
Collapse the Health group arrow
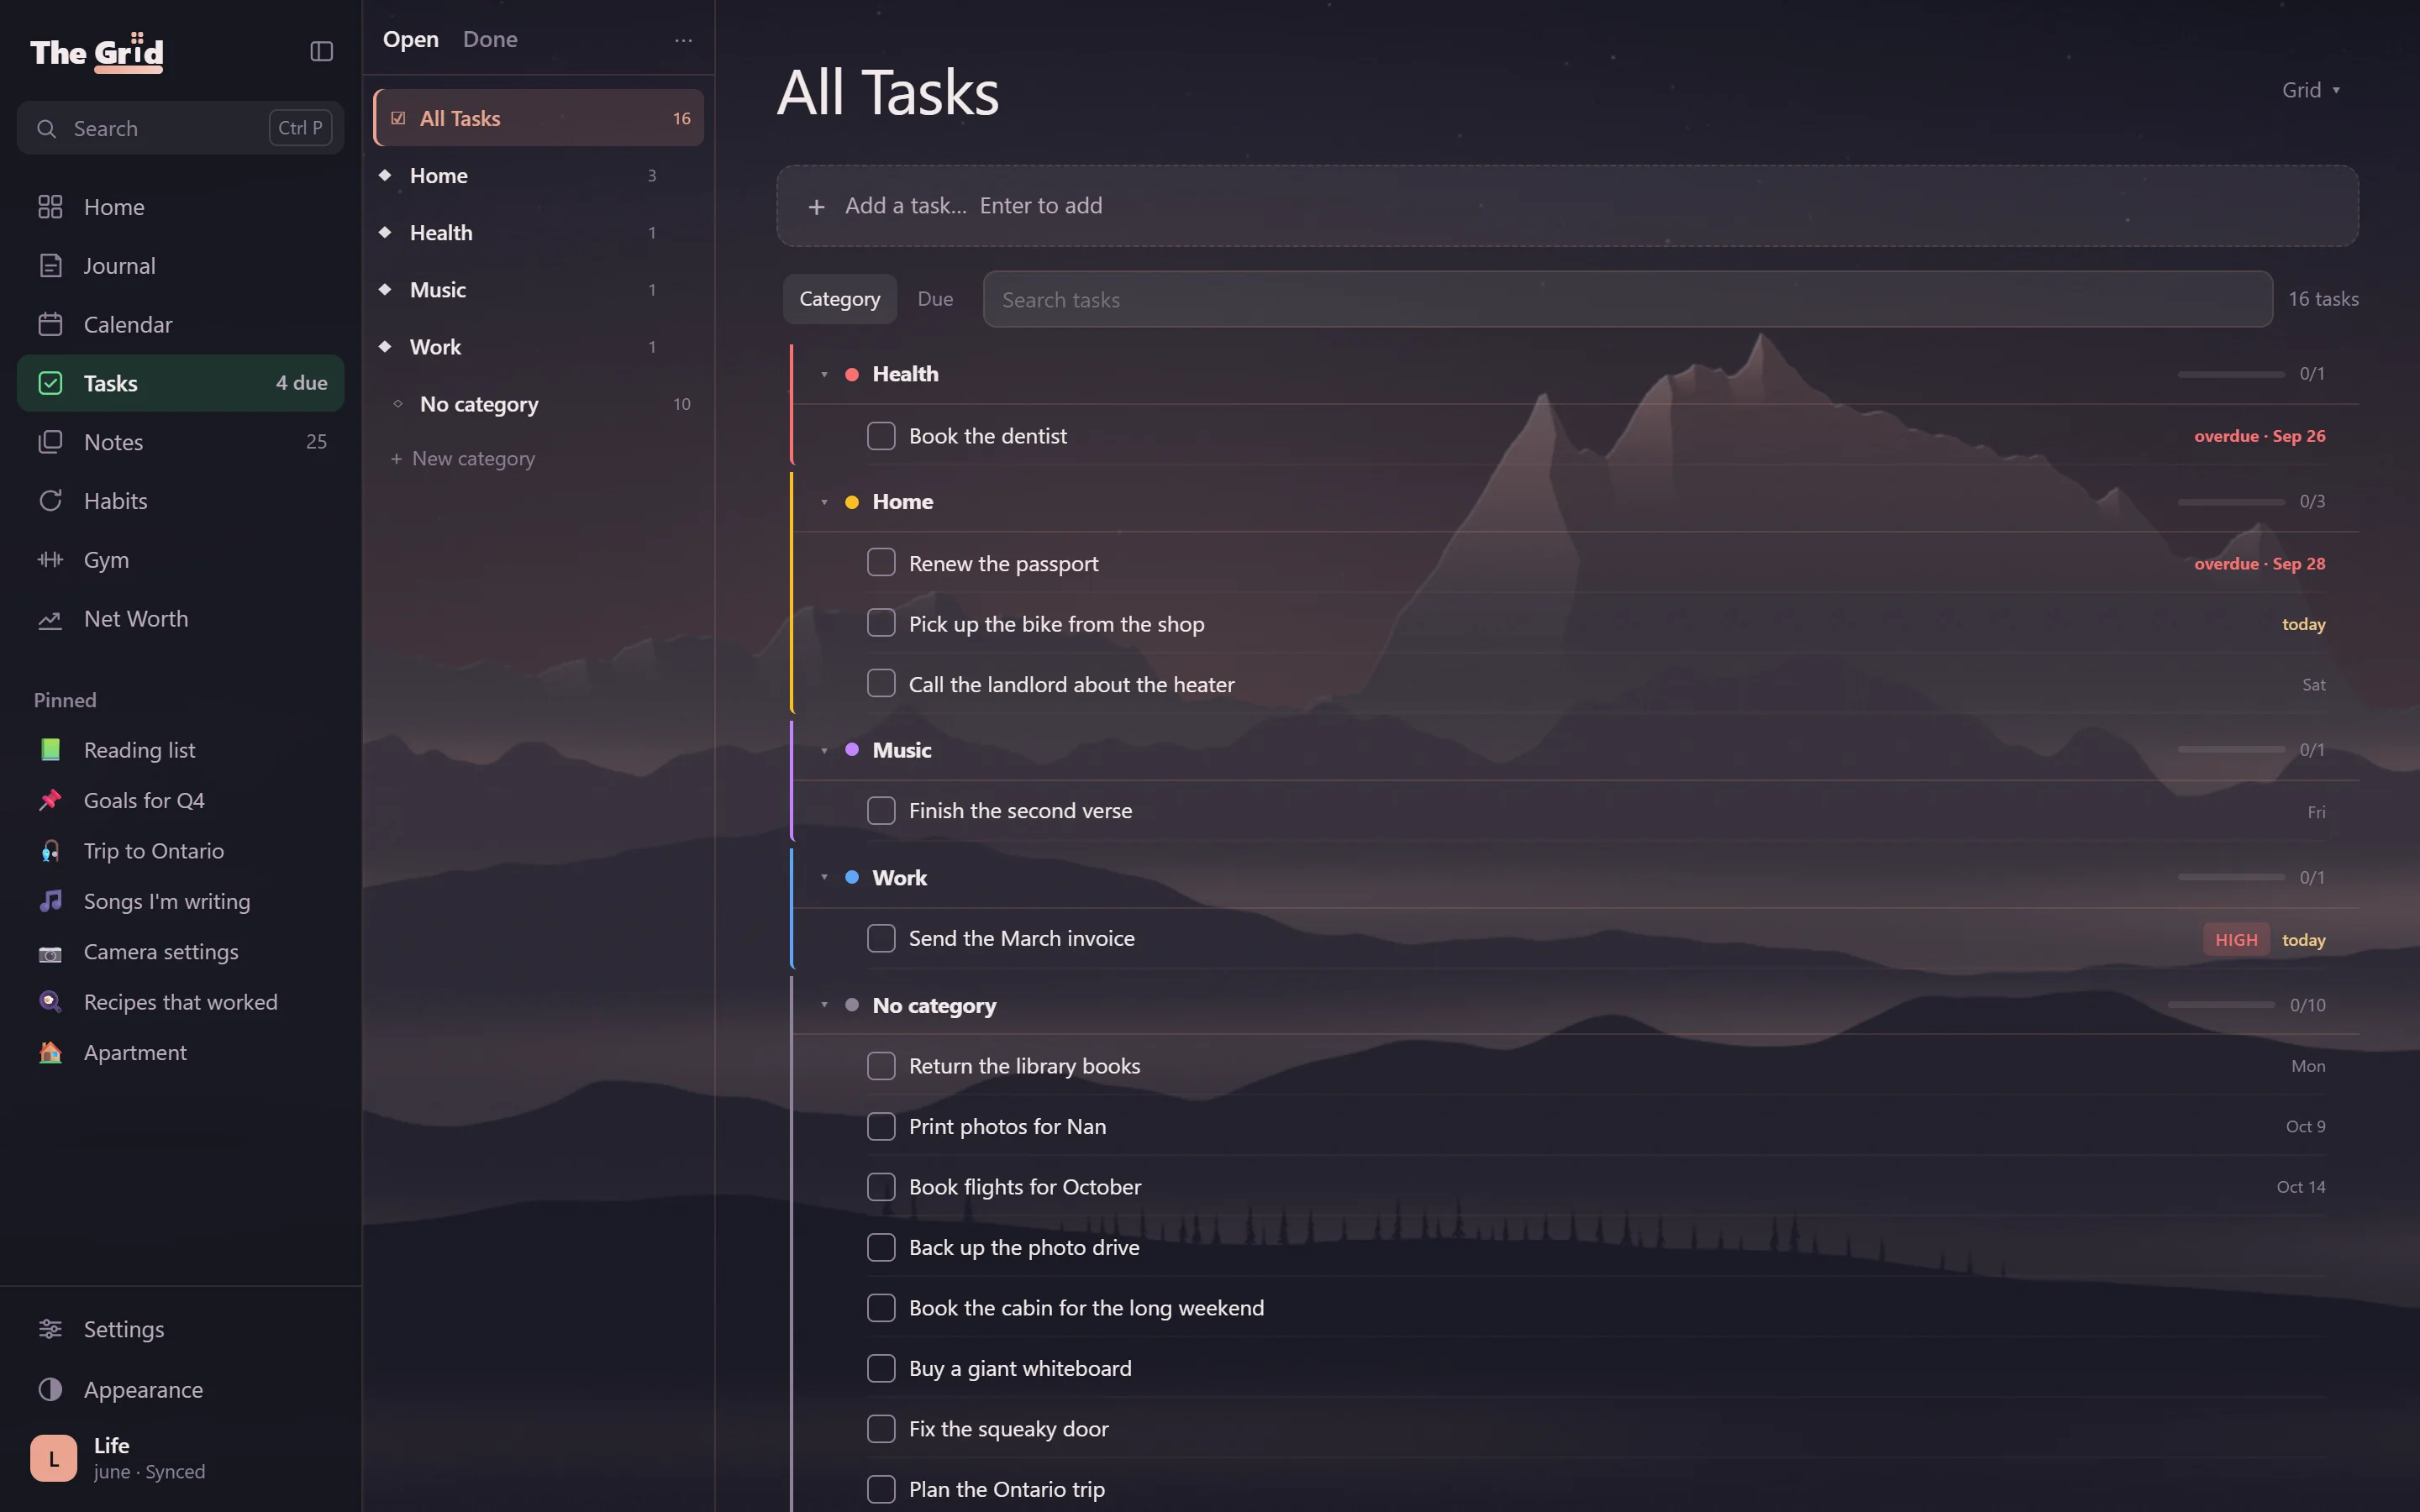point(824,374)
